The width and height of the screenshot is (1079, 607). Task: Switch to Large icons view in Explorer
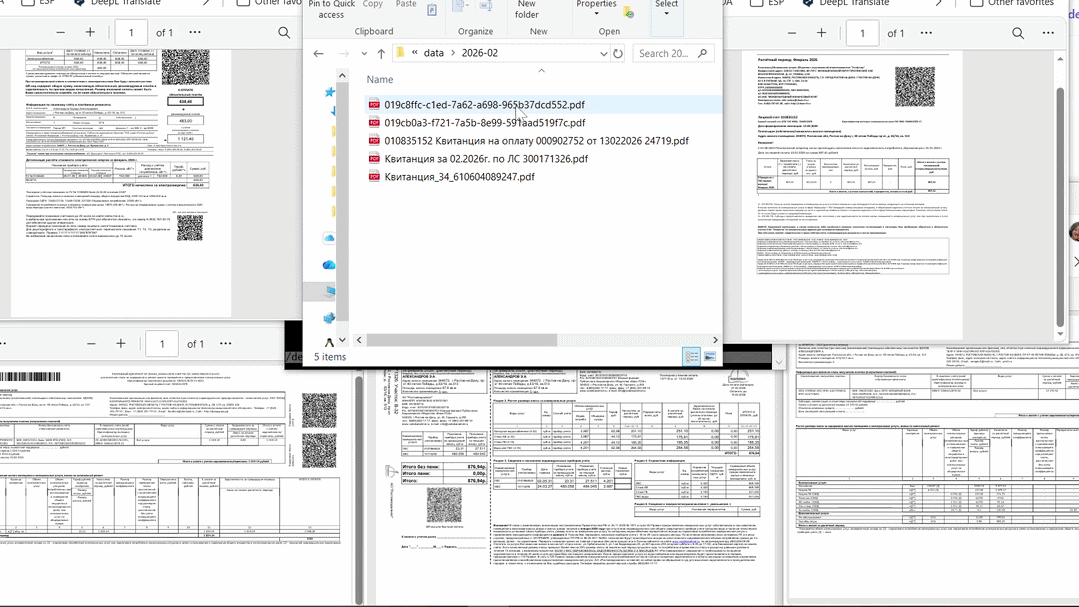pos(709,356)
